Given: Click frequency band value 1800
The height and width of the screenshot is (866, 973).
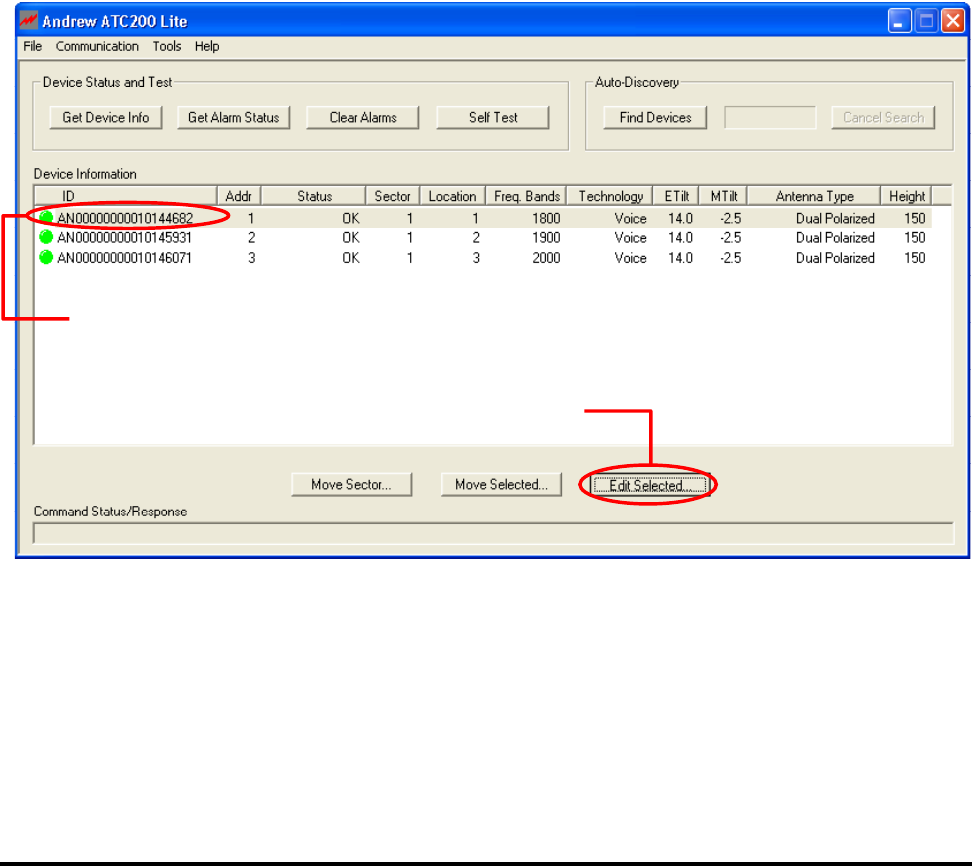Looking at the screenshot, I should [546, 218].
